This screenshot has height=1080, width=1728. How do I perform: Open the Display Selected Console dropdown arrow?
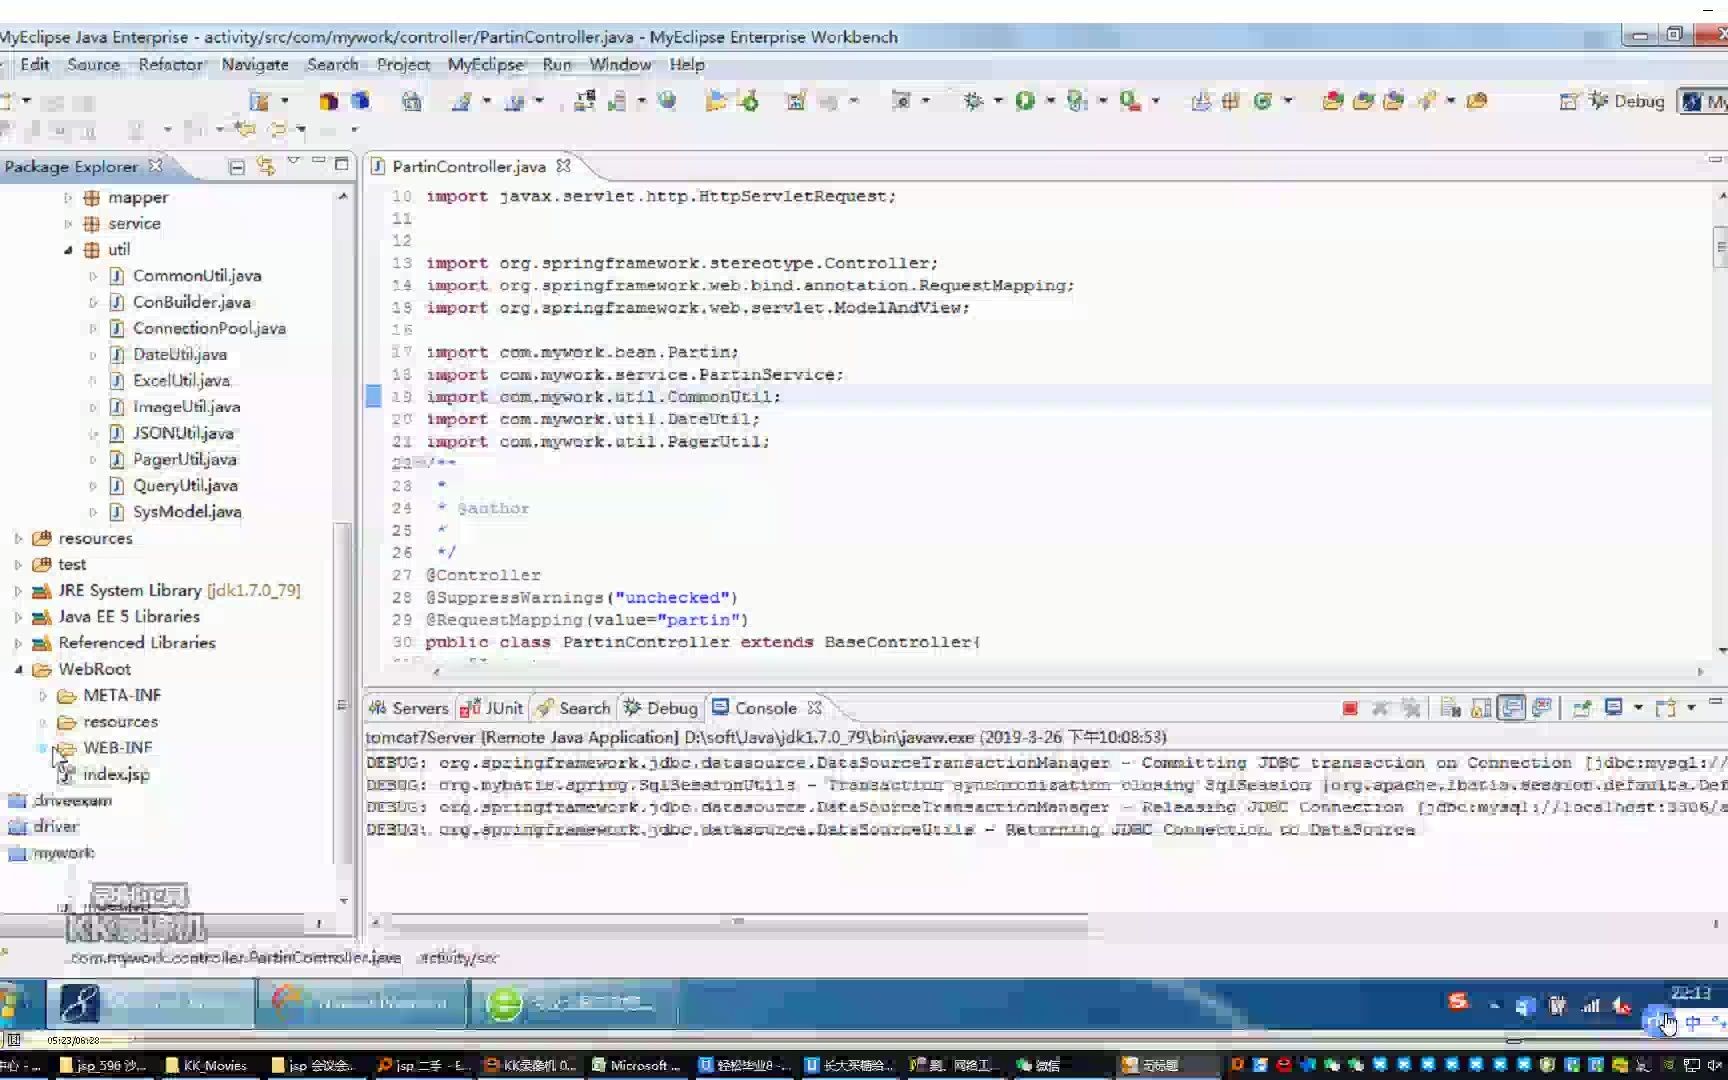pos(1638,708)
